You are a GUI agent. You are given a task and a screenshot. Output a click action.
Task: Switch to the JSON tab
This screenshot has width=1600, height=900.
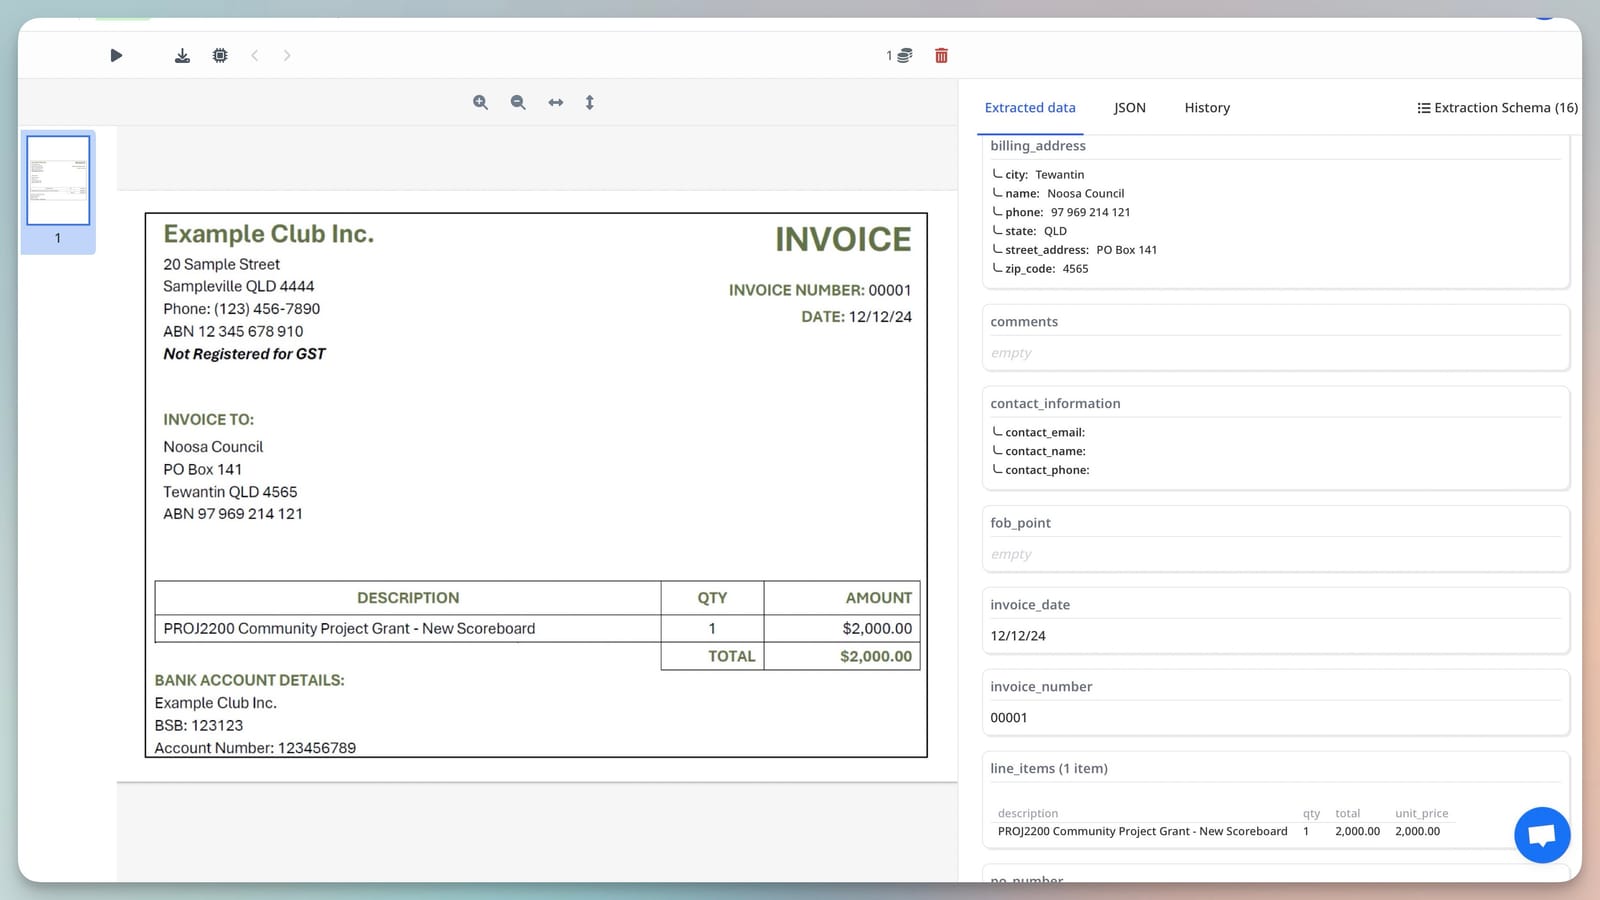tap(1129, 107)
